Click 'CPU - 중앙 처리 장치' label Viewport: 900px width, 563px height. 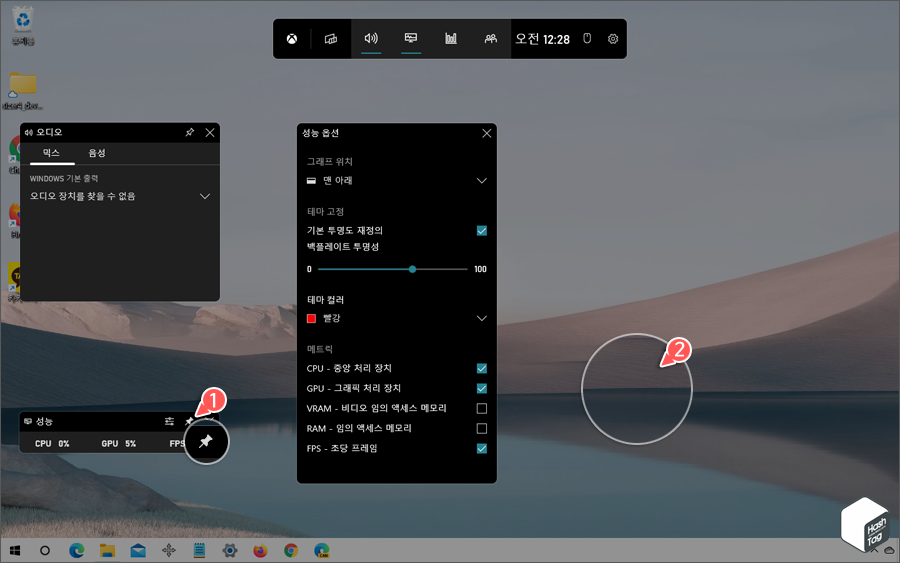pos(349,368)
